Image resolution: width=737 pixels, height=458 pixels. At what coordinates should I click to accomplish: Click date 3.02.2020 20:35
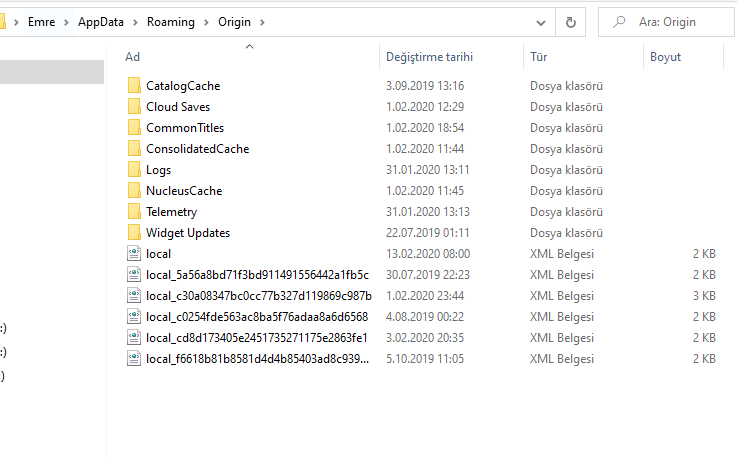click(x=425, y=338)
